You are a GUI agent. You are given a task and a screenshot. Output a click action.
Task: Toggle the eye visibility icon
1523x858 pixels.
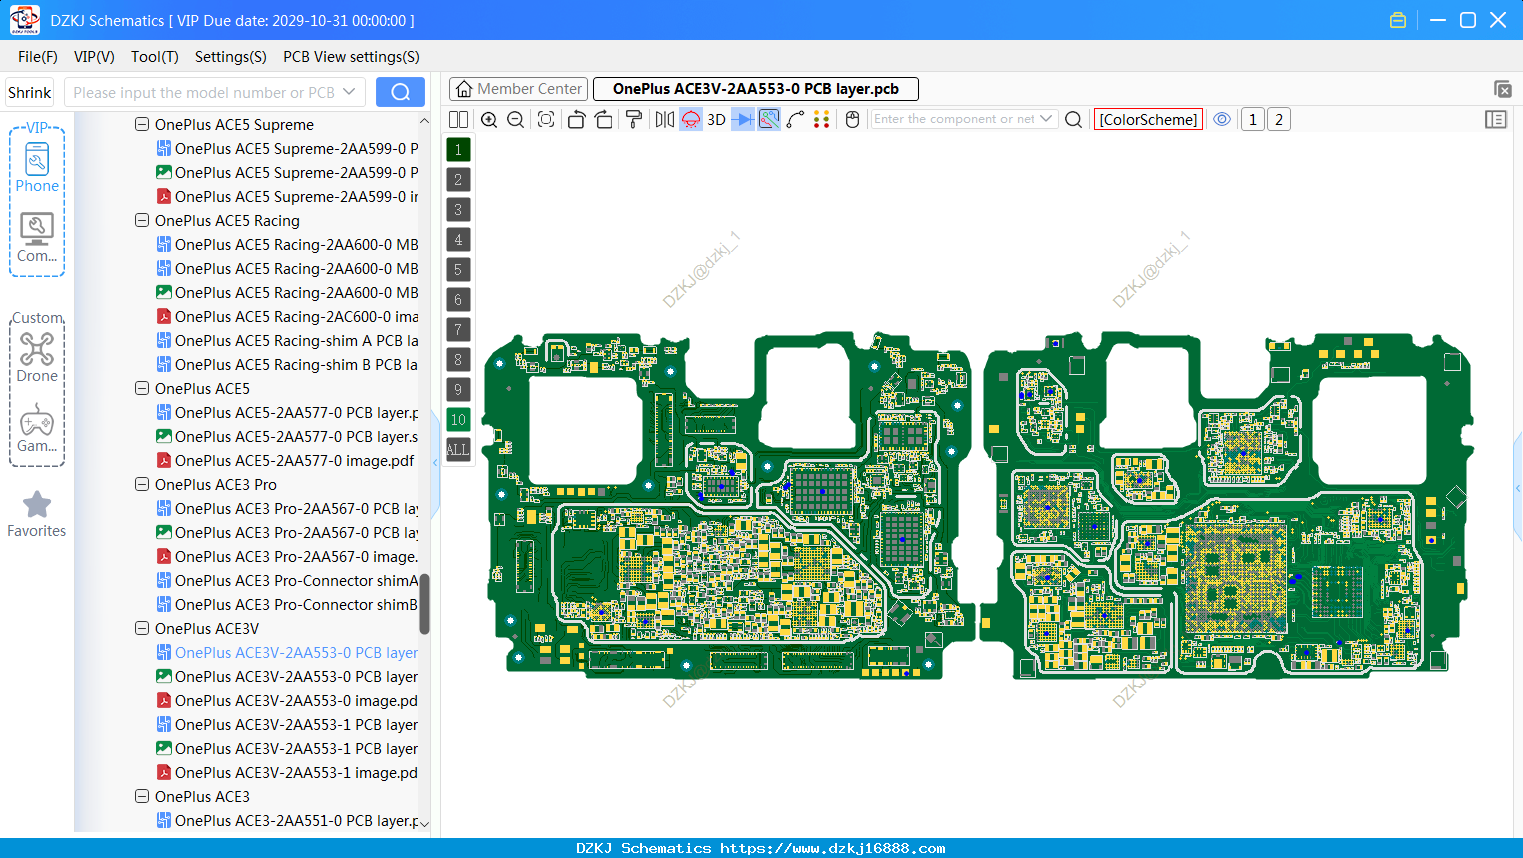click(x=1222, y=119)
